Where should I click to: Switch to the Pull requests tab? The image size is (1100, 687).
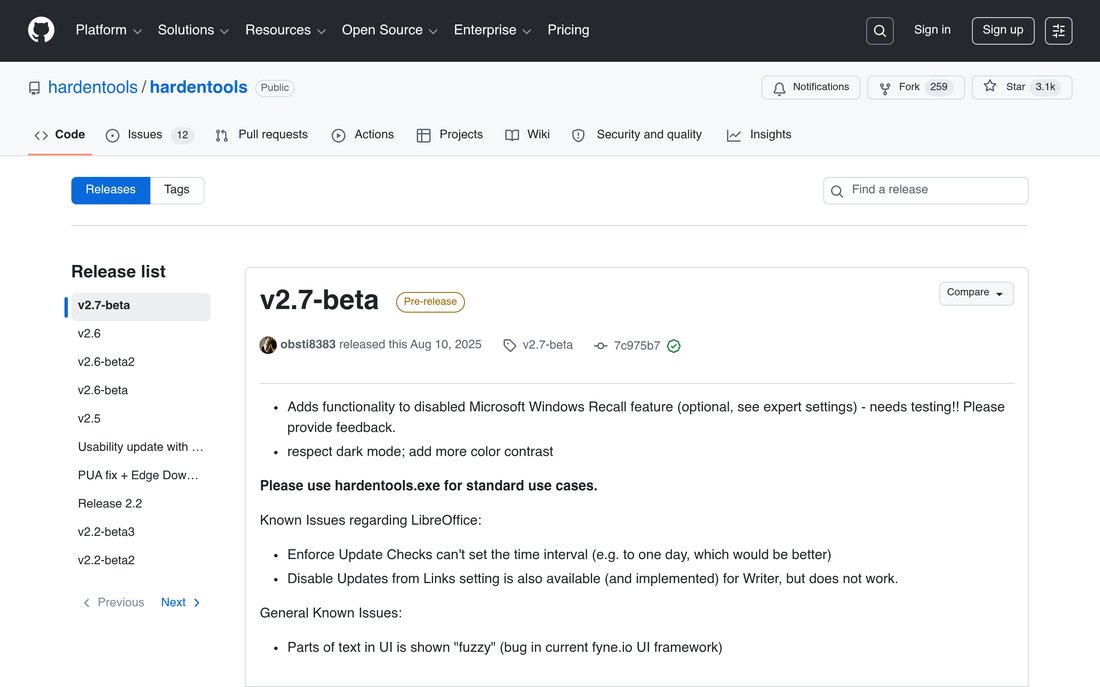(261, 135)
